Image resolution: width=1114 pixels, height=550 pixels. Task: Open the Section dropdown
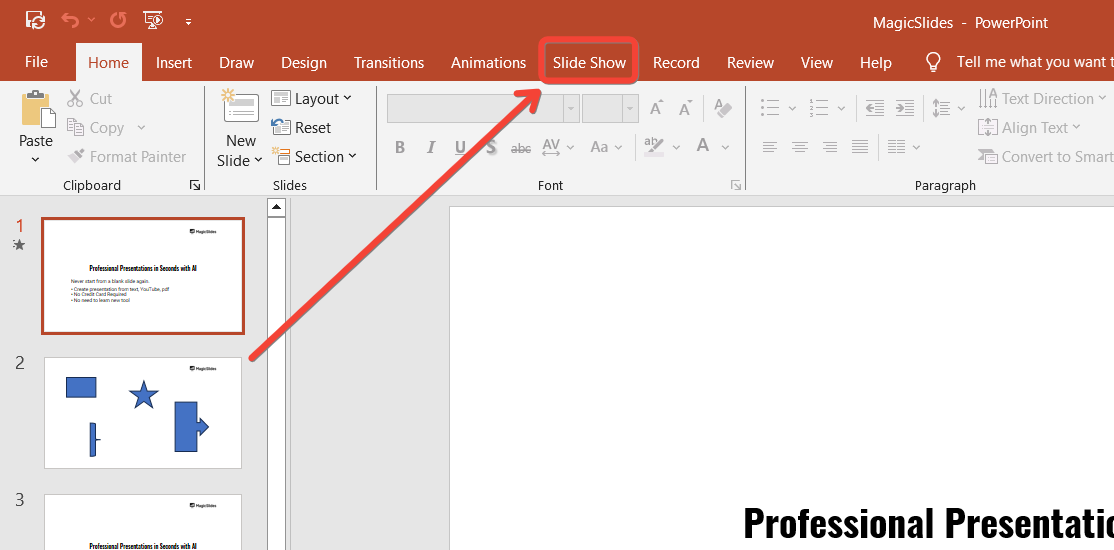coord(314,156)
